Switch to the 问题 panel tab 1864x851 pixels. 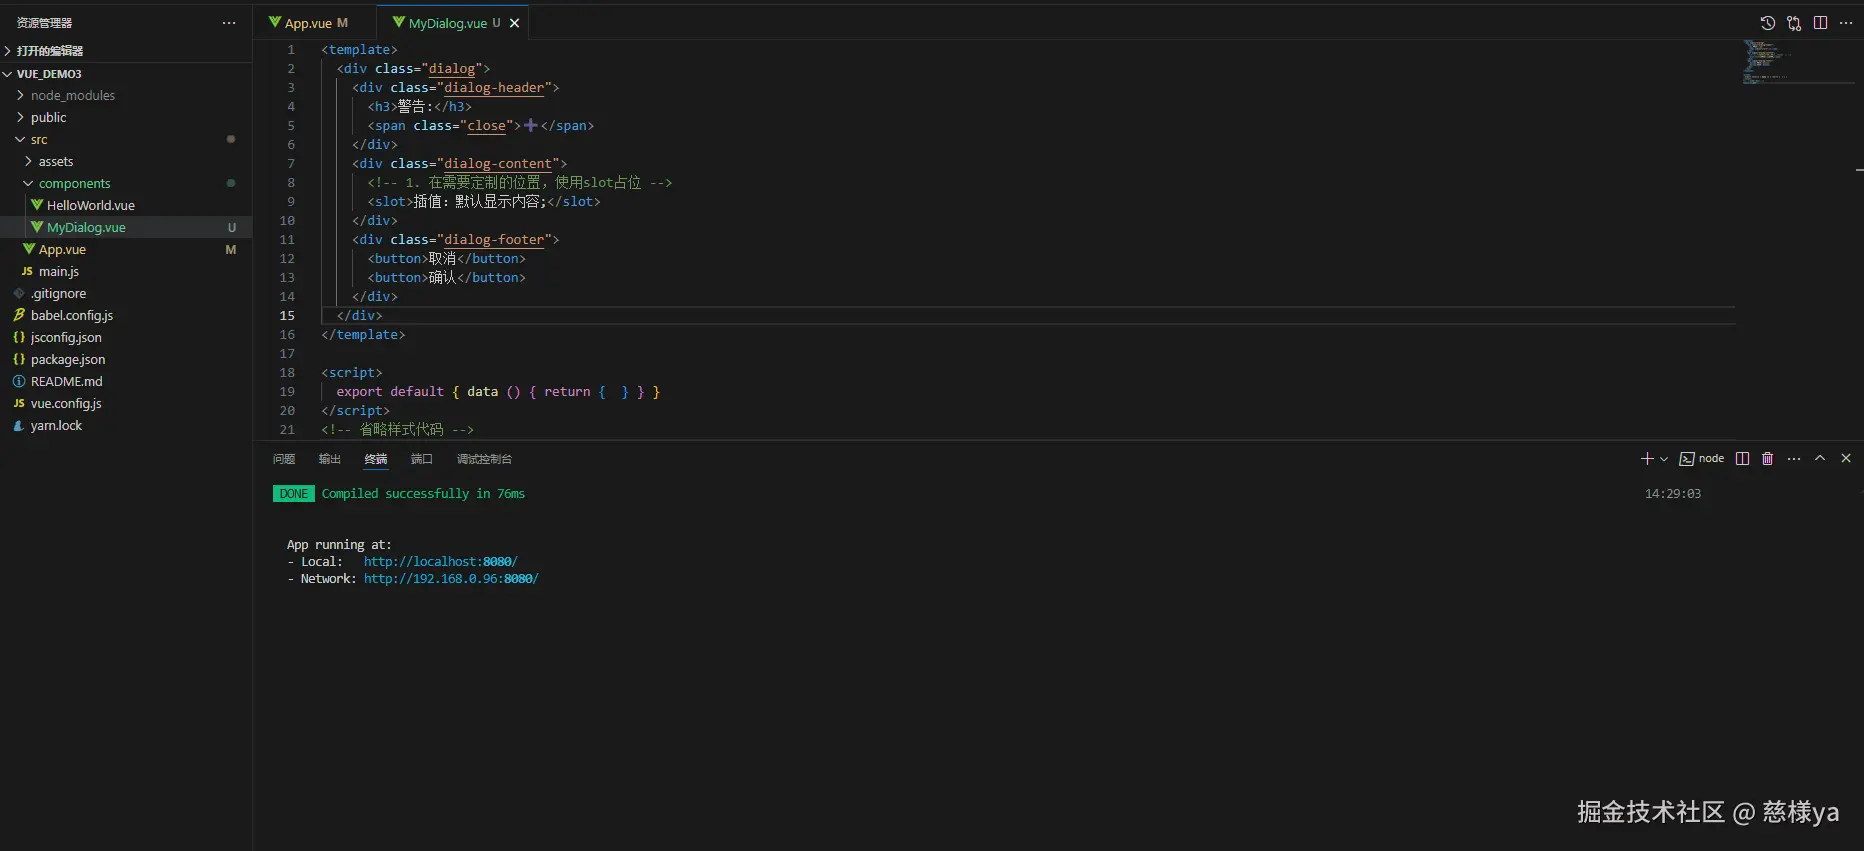[x=284, y=459]
